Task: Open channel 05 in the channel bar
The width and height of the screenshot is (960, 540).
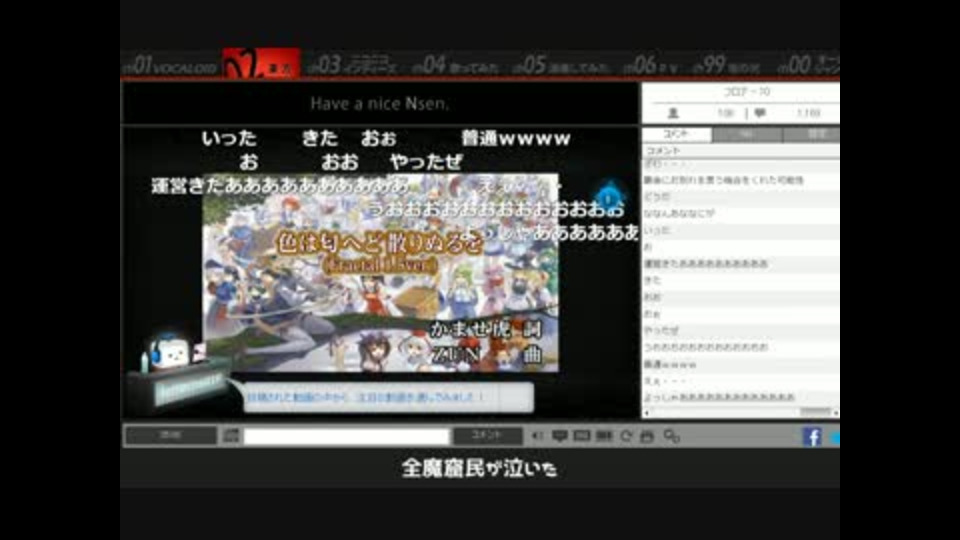Action: [x=562, y=65]
